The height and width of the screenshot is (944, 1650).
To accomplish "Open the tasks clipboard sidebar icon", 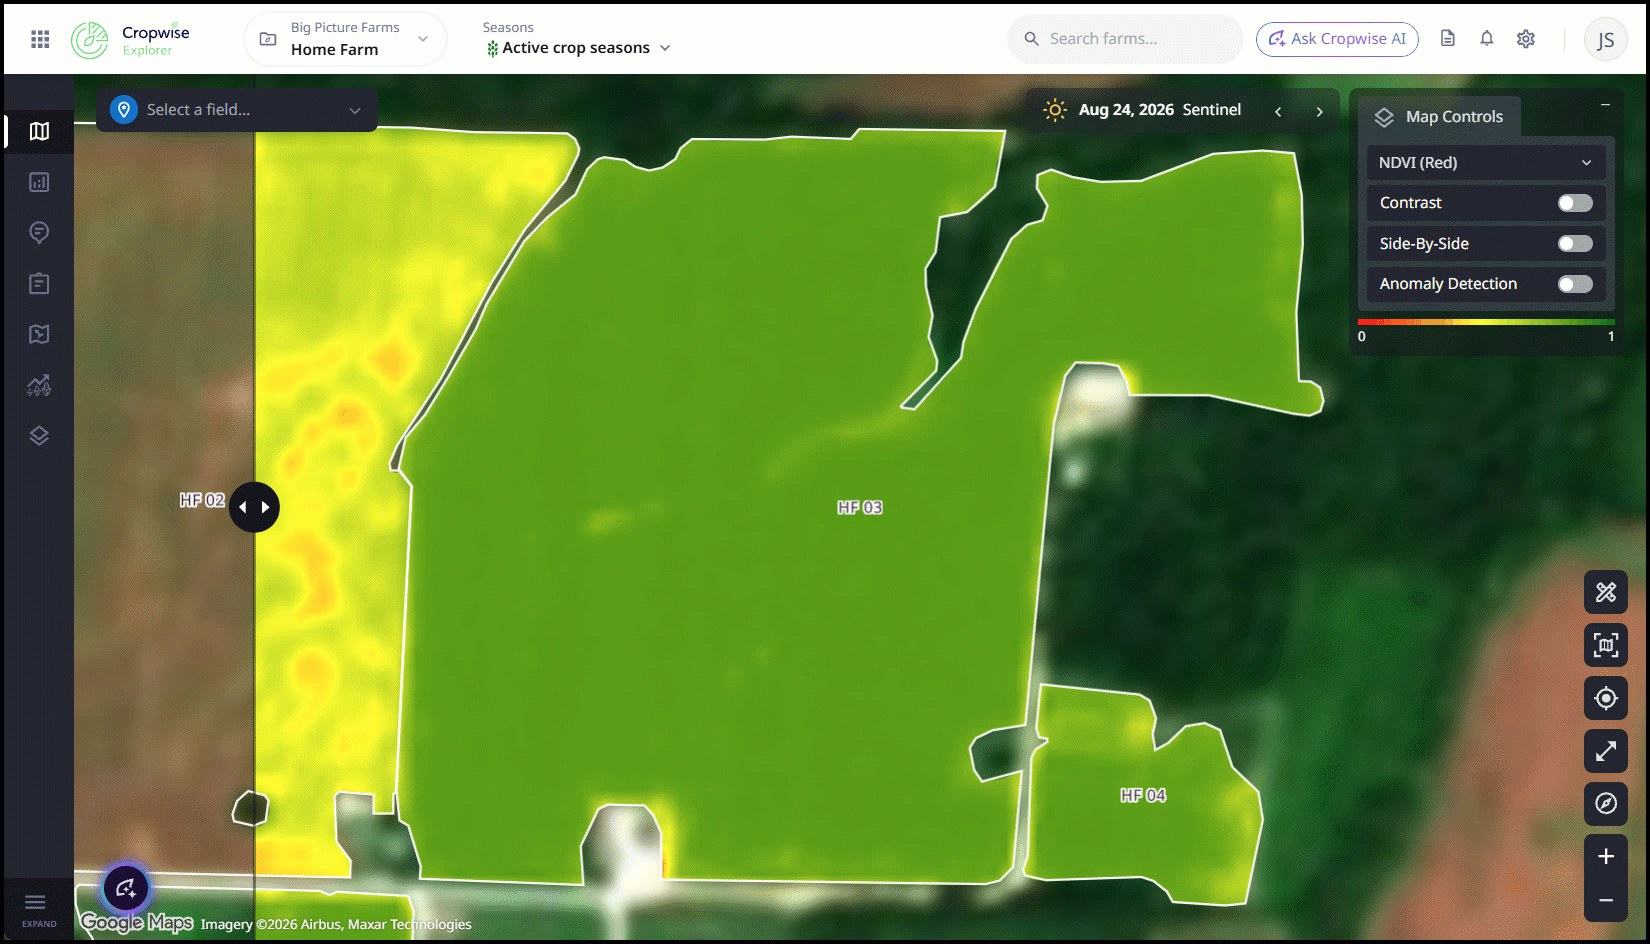I will pos(39,284).
